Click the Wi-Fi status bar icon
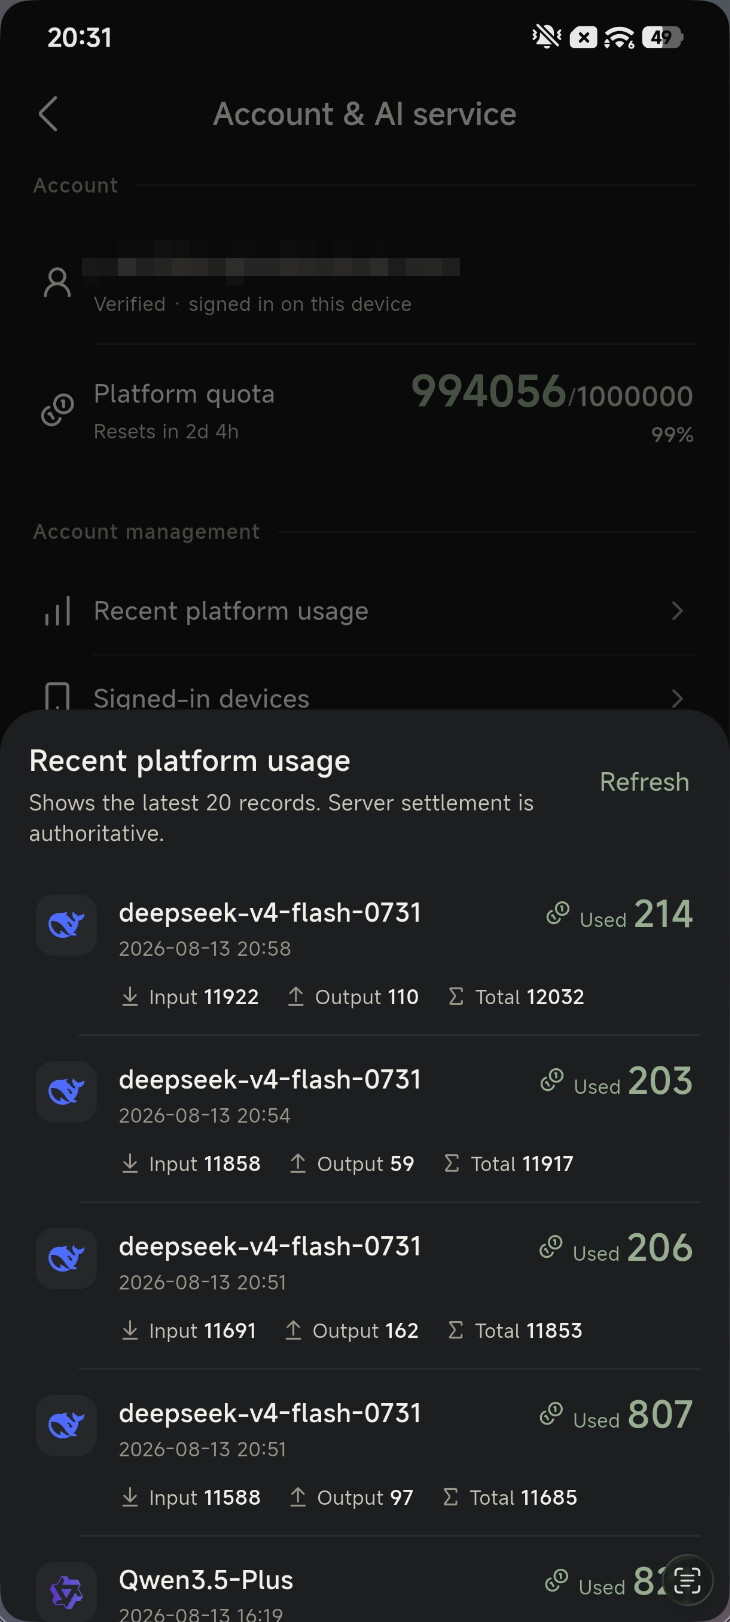Image resolution: width=730 pixels, height=1622 pixels. pos(620,38)
